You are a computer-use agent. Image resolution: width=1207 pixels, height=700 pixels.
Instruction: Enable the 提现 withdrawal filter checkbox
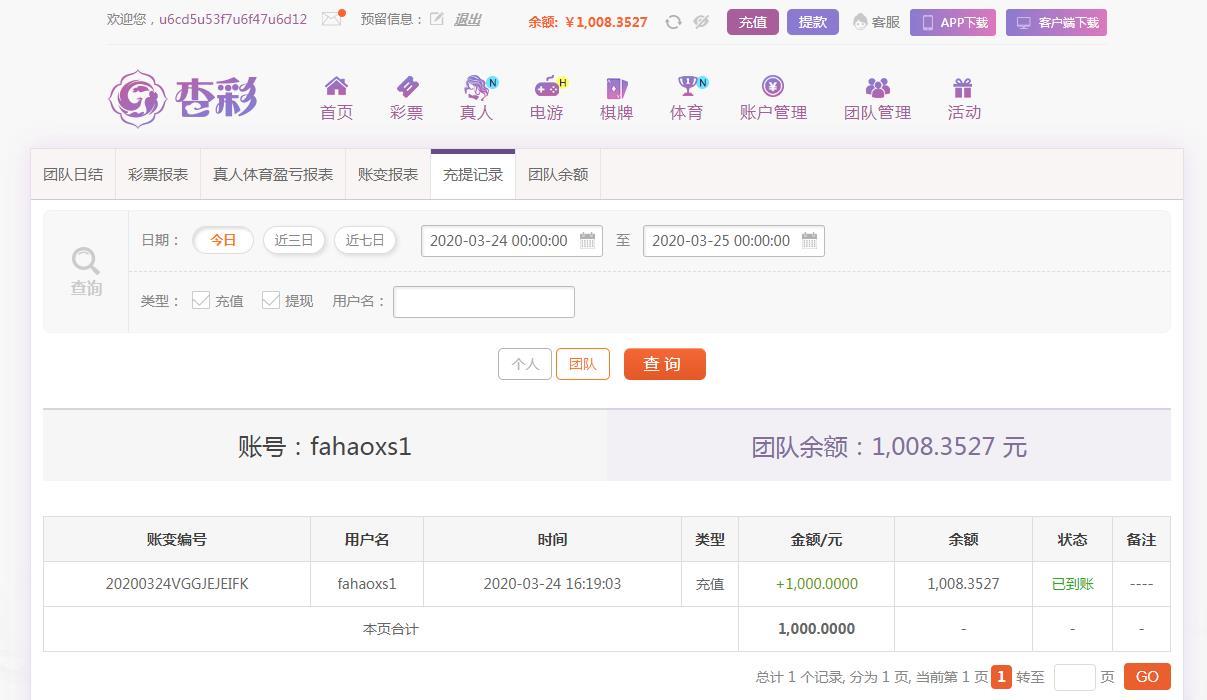271,300
